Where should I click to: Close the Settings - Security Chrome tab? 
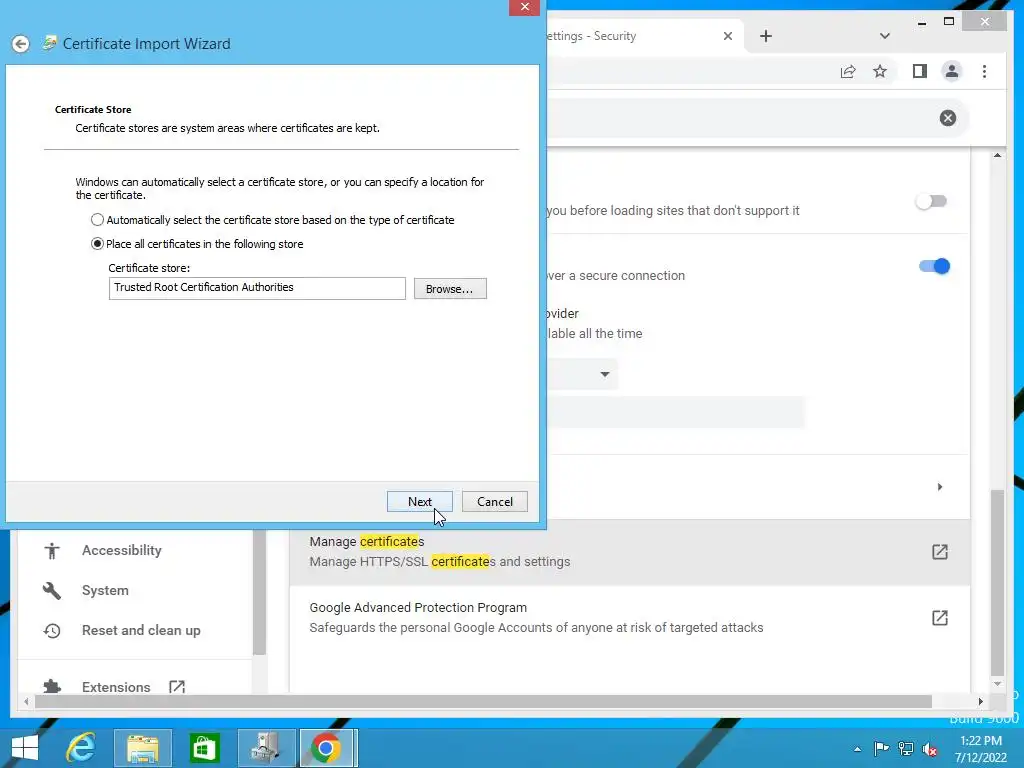pos(728,36)
